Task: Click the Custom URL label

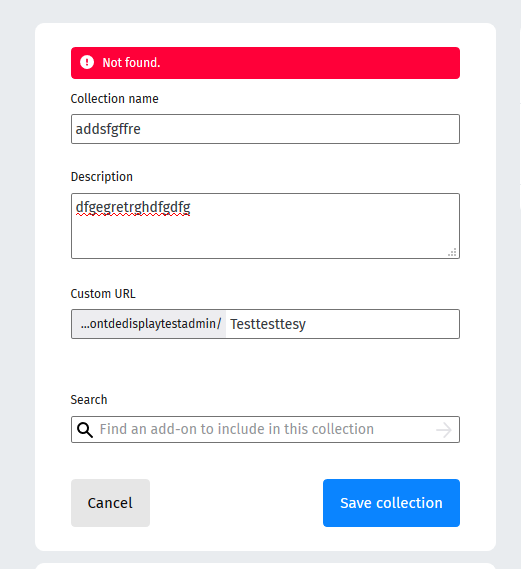Action: pos(103,294)
